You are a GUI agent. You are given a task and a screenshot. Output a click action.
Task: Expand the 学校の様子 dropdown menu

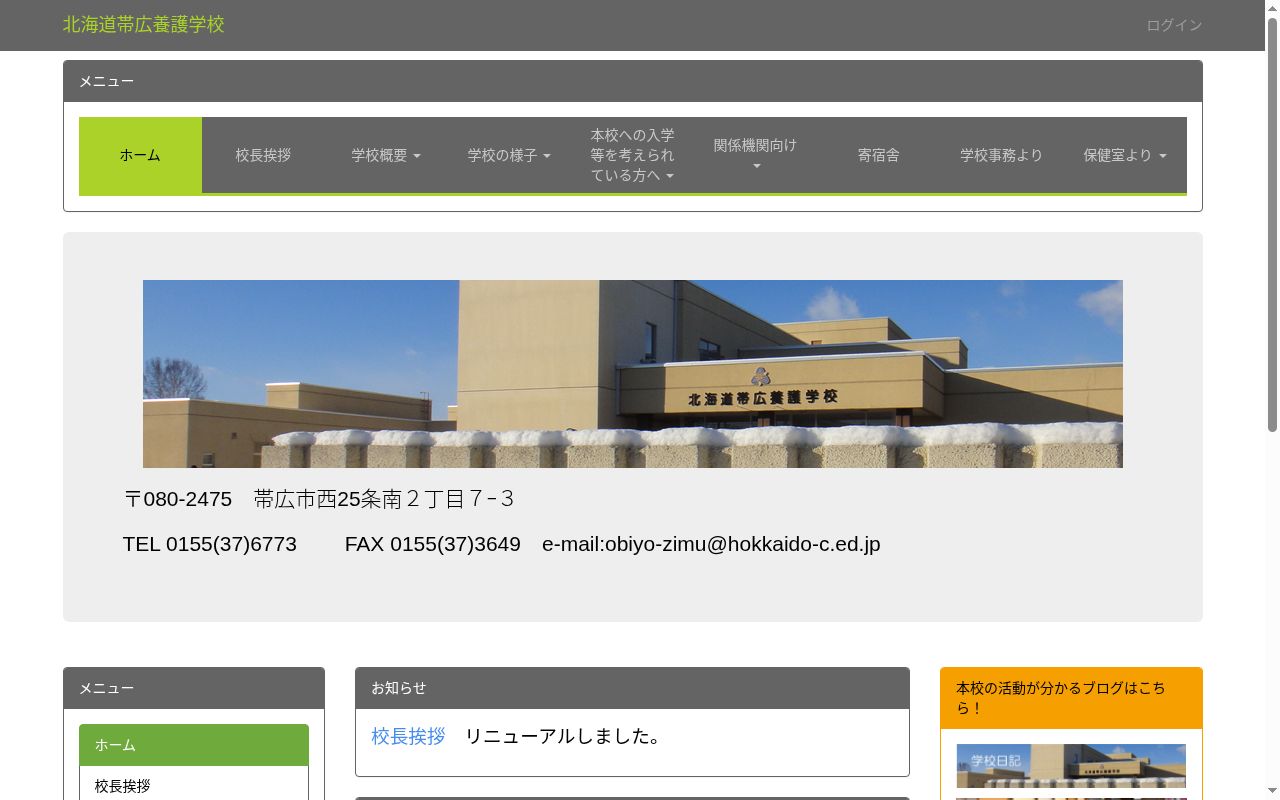(509, 155)
